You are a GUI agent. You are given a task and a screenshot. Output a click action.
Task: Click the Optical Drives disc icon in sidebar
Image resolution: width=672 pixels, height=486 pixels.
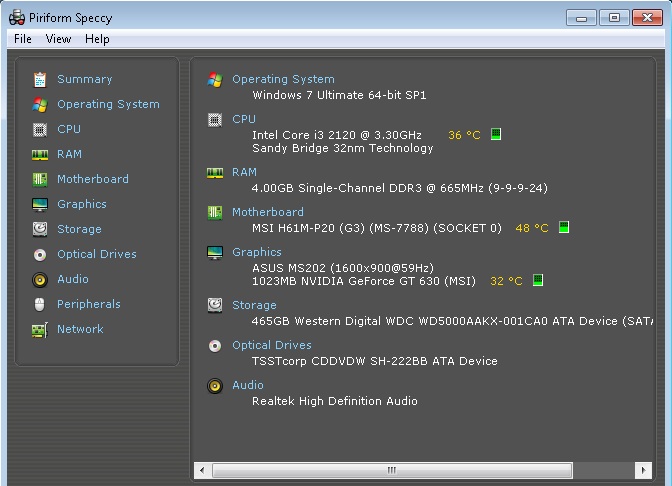pos(40,255)
